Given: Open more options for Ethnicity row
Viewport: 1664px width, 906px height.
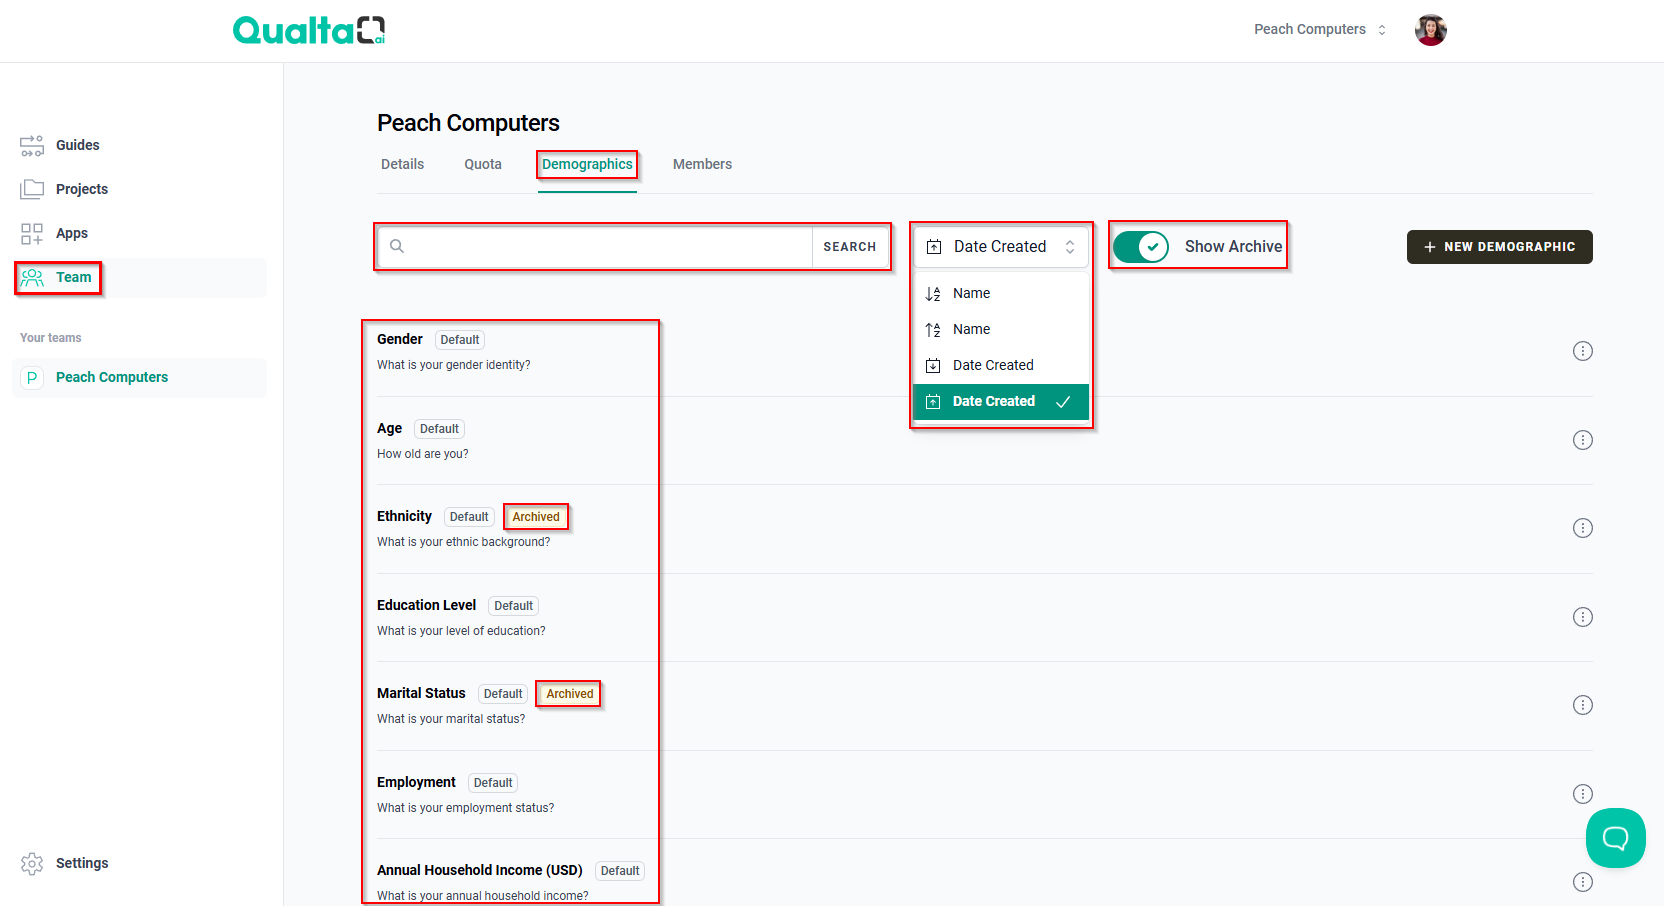Looking at the screenshot, I should point(1583,528).
